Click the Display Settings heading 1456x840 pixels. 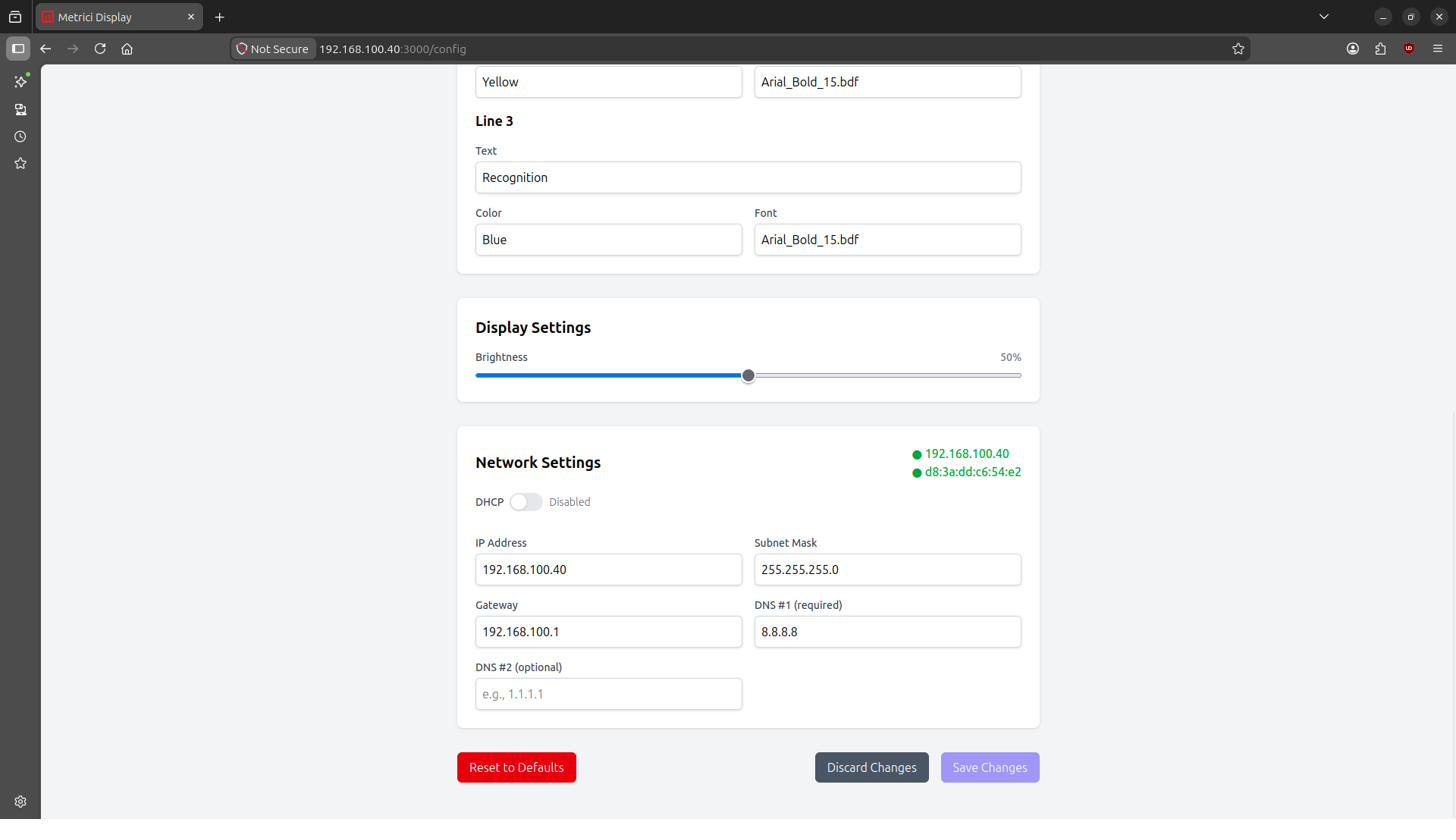(533, 328)
